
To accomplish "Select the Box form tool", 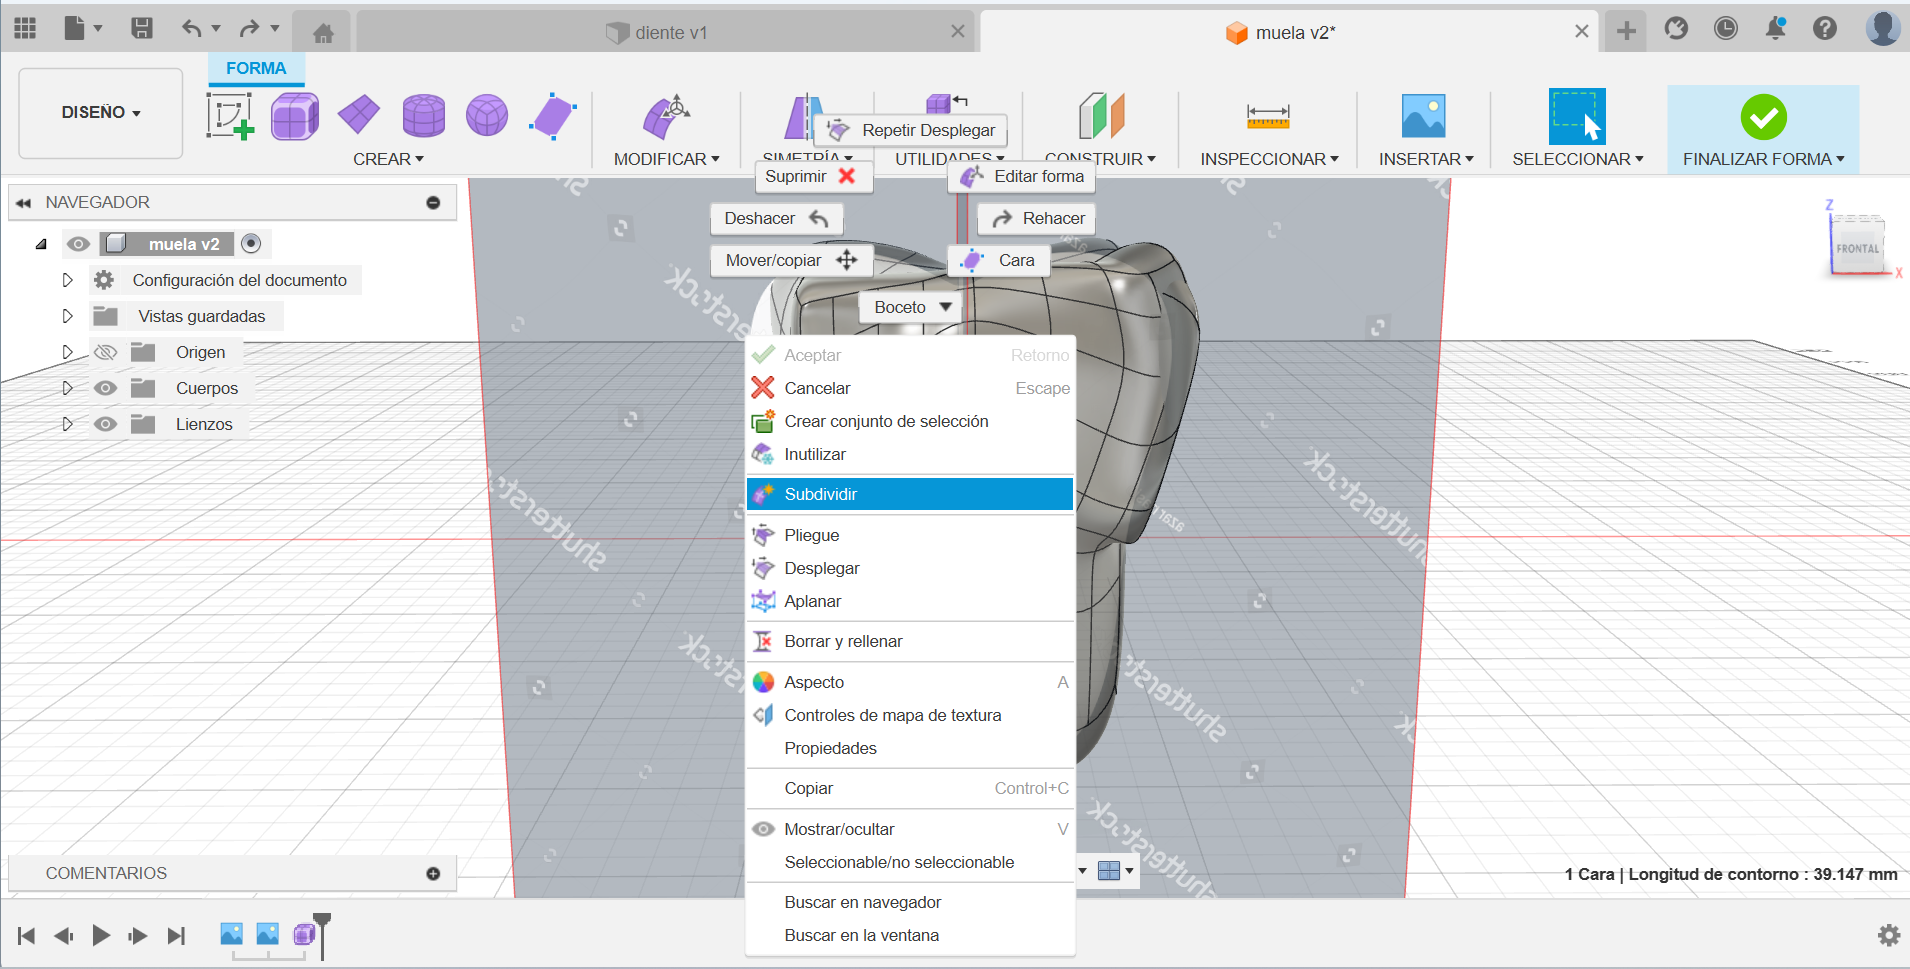I will [x=295, y=116].
